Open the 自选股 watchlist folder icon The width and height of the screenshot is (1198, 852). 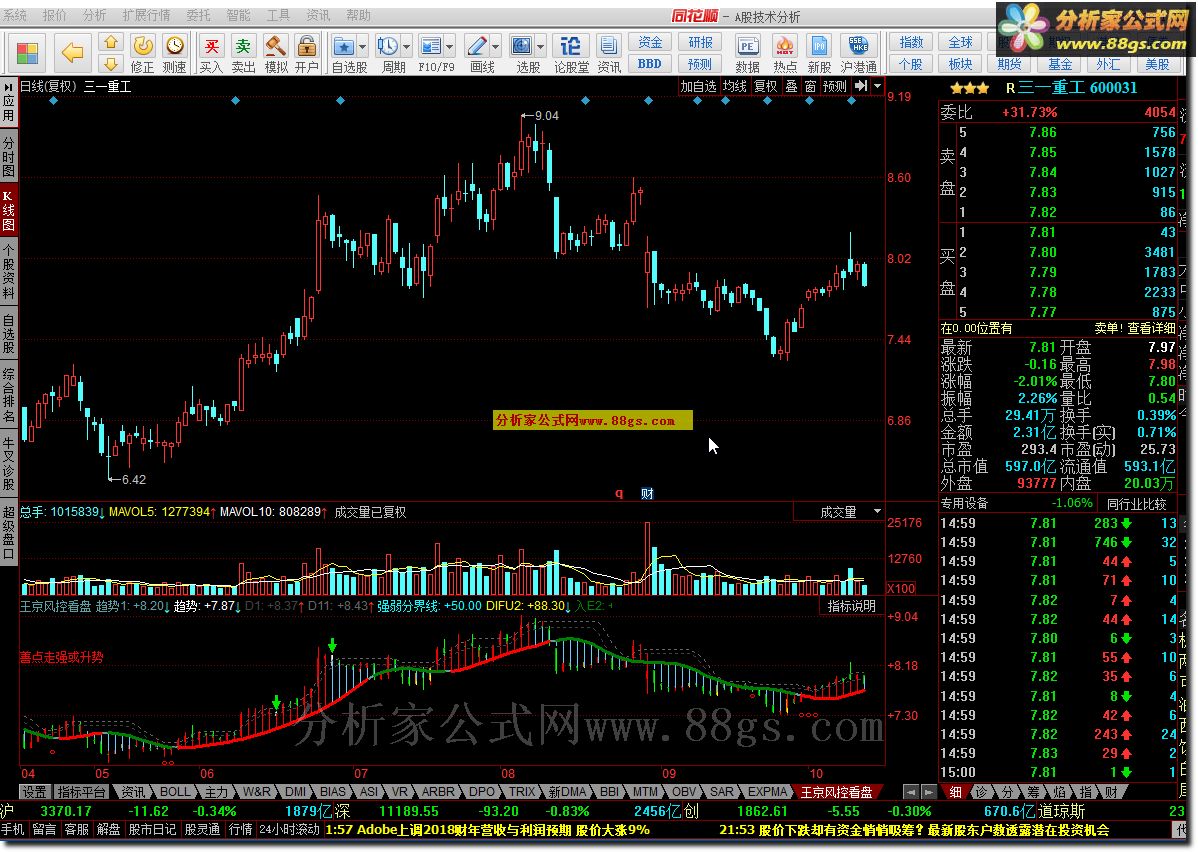tap(343, 47)
